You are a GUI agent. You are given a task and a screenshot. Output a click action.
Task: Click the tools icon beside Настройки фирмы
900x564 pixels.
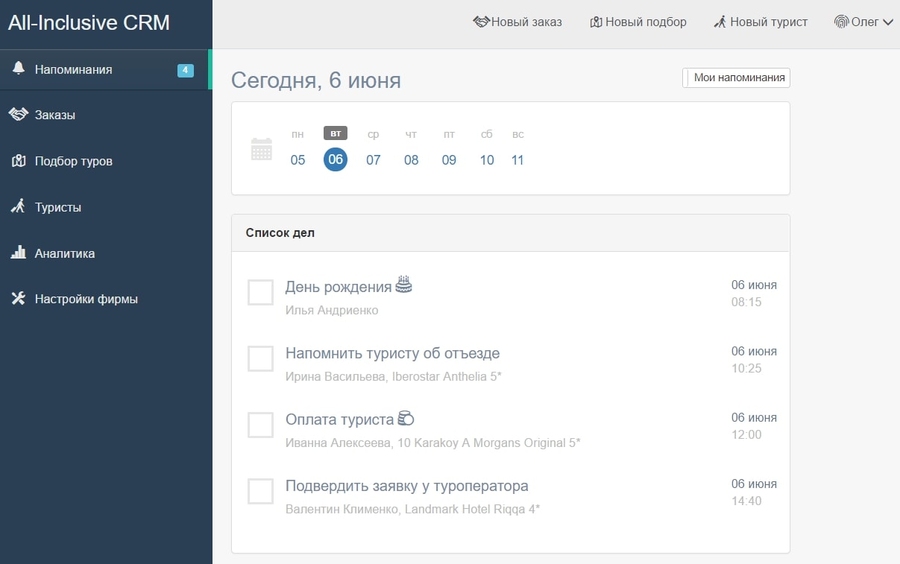18,299
